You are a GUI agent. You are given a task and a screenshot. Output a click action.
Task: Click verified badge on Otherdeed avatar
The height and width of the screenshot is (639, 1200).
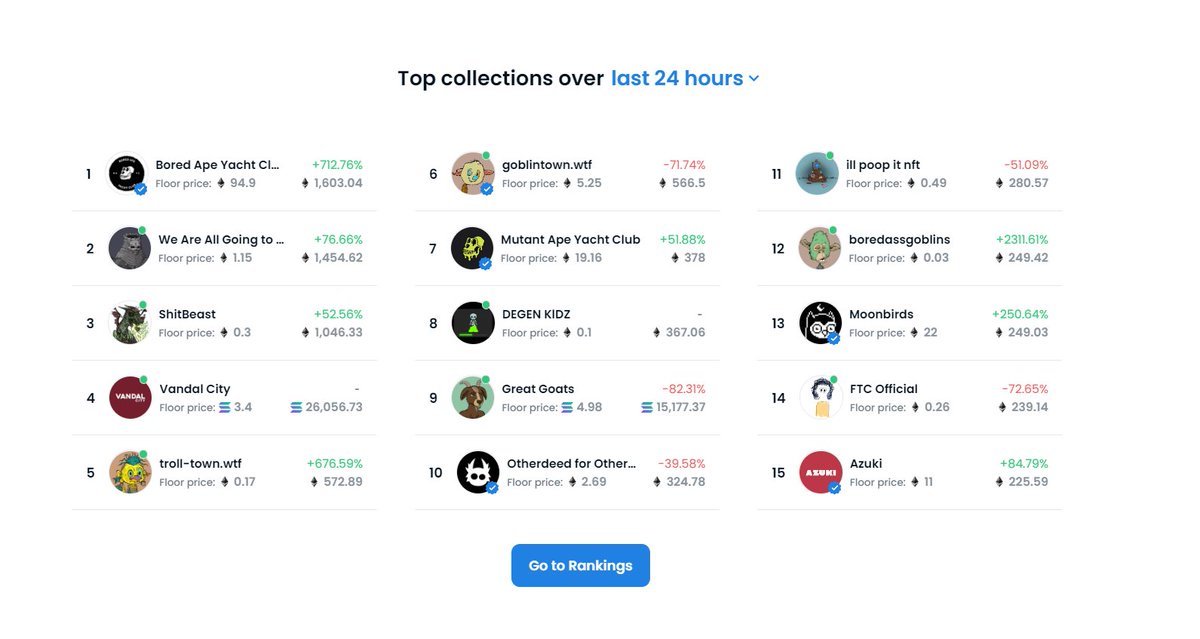492,488
